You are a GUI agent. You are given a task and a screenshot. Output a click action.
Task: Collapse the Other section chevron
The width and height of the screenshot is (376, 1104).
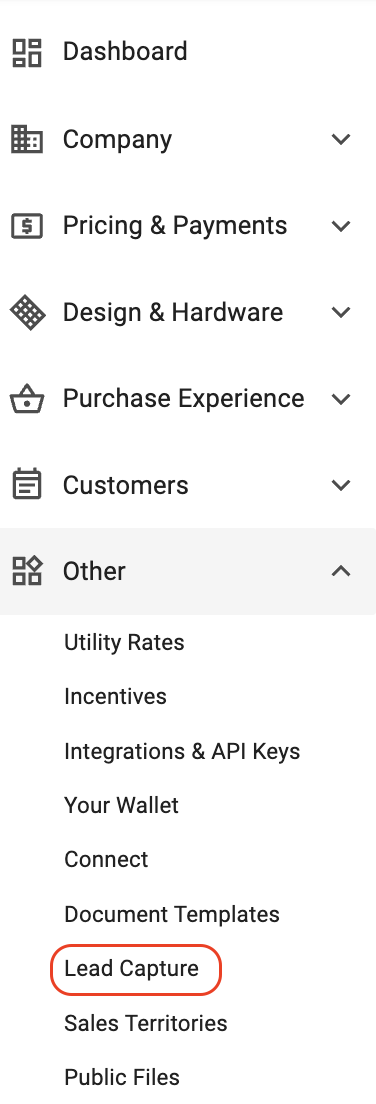tap(341, 571)
